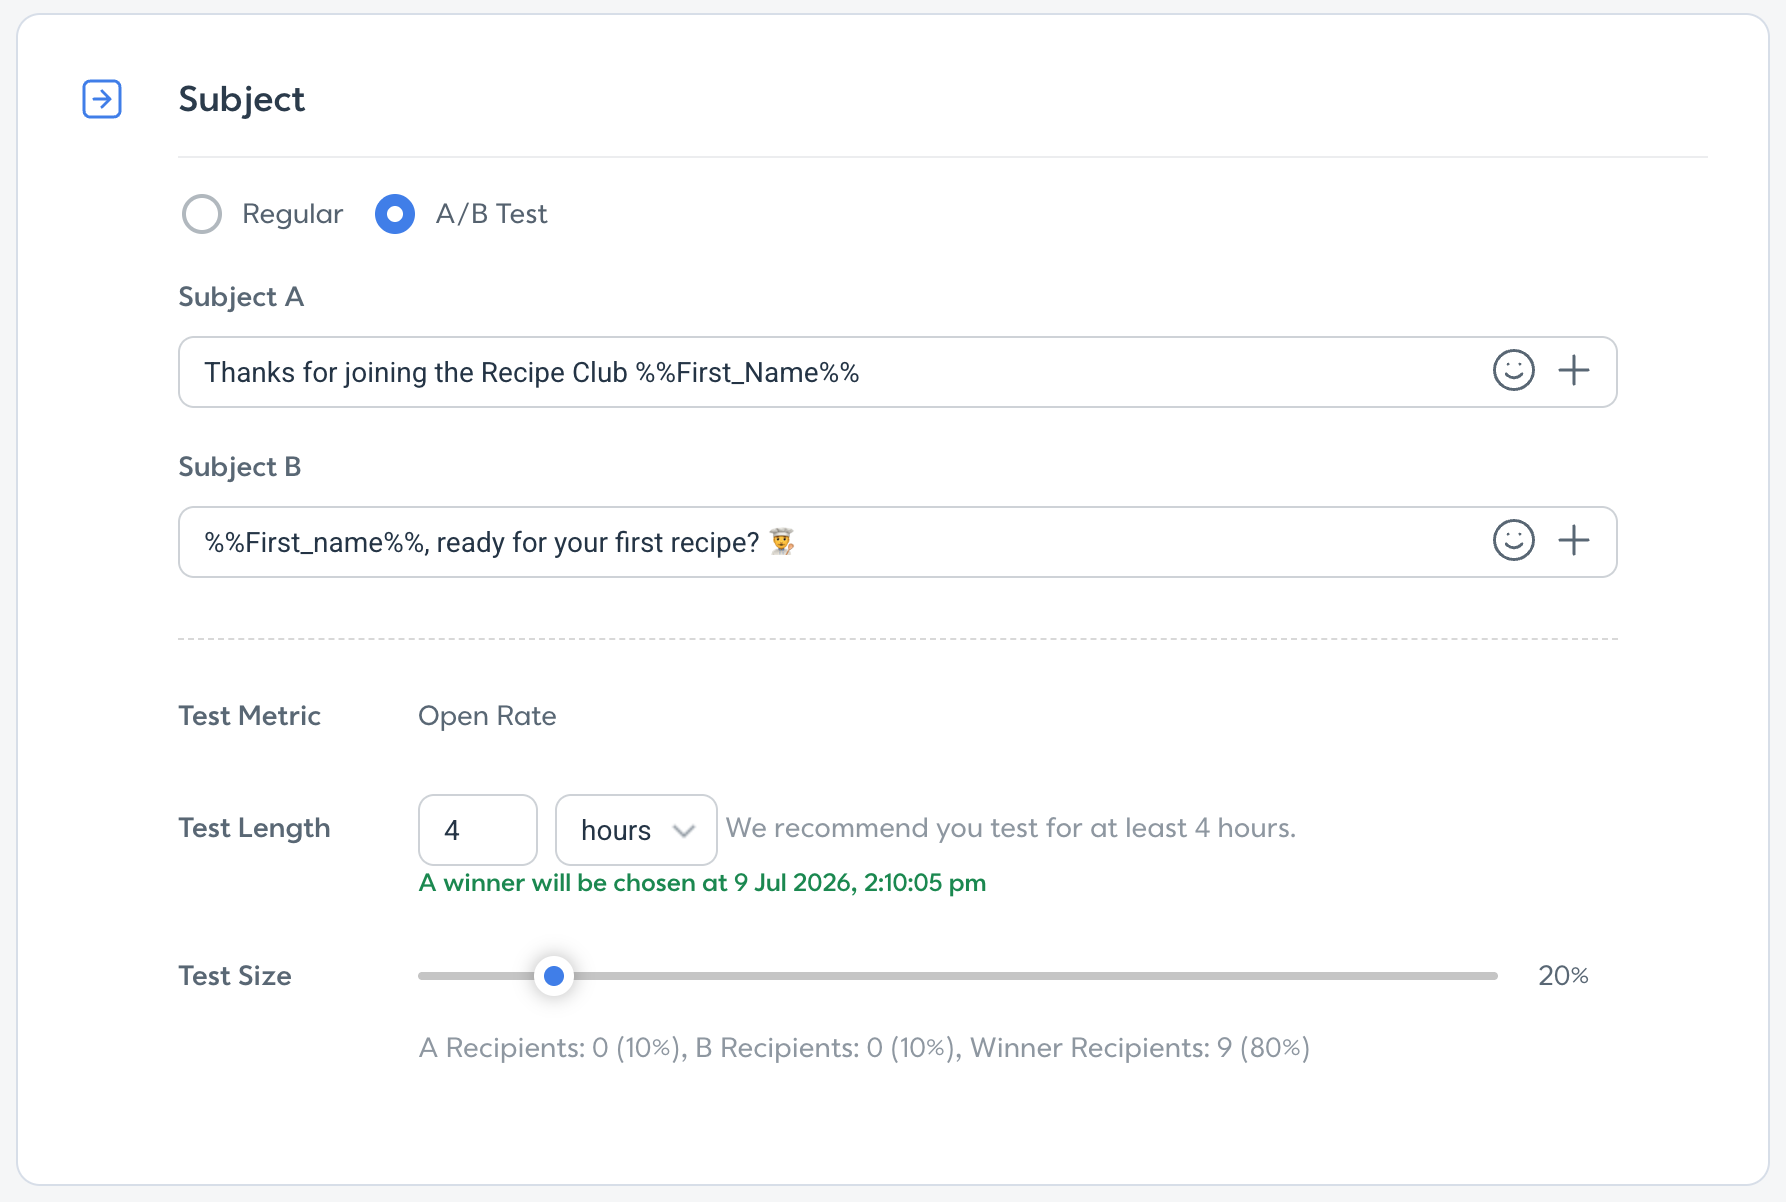Select the Regular subject radio button
The height and width of the screenshot is (1202, 1786).
[x=202, y=214]
